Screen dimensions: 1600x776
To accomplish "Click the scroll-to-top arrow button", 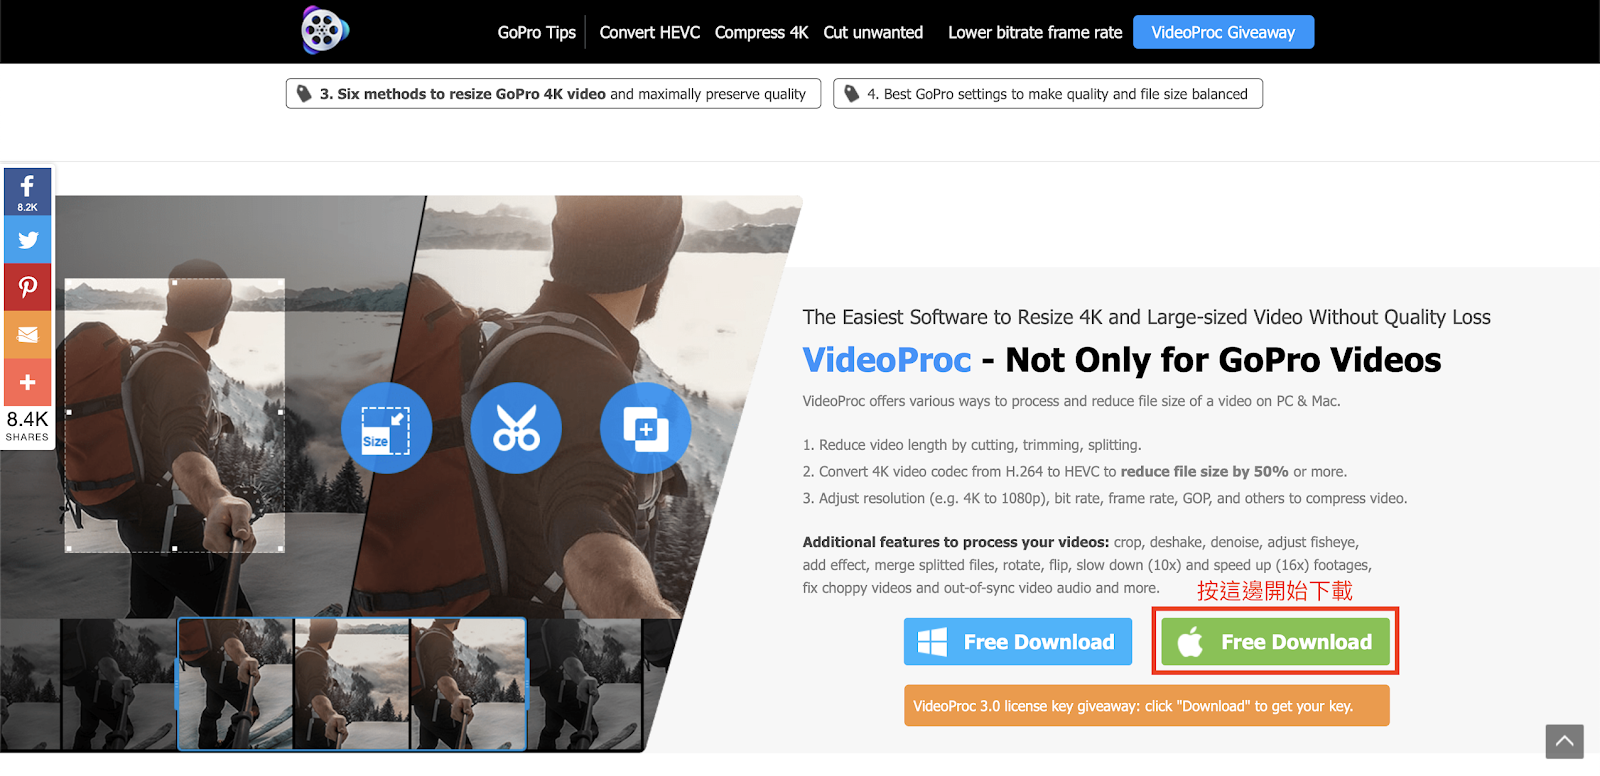I will click(x=1565, y=742).
